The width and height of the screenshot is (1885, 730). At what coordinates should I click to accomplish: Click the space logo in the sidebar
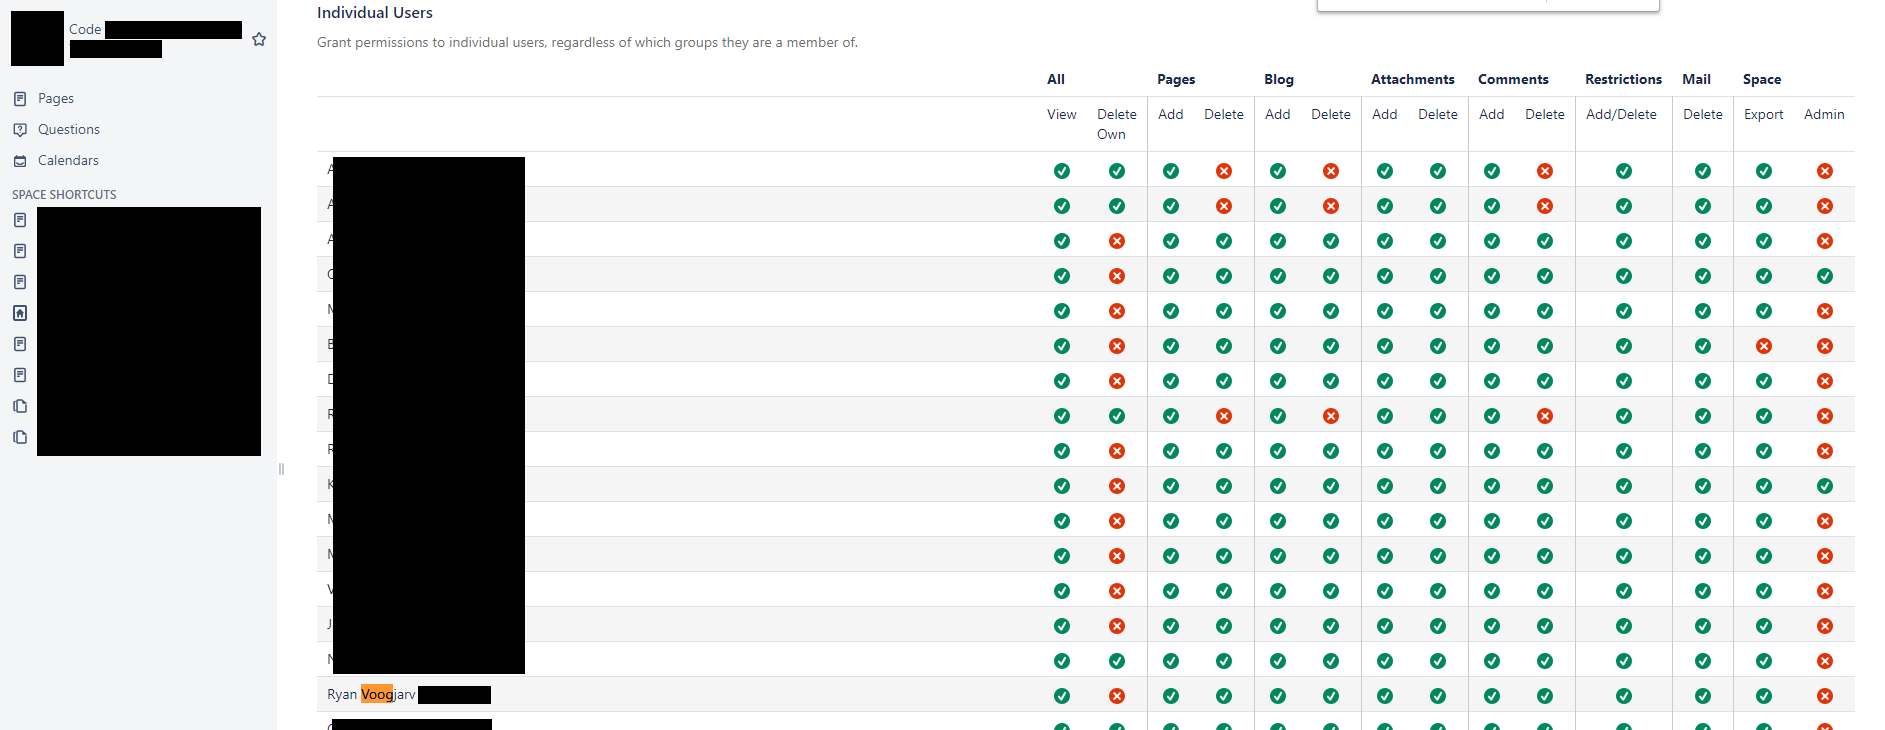(x=37, y=39)
